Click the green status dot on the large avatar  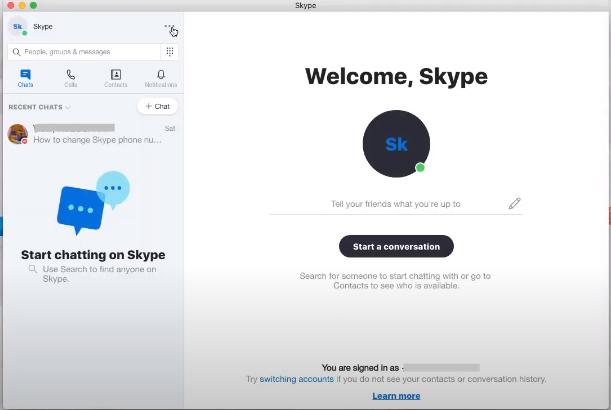[x=420, y=168]
